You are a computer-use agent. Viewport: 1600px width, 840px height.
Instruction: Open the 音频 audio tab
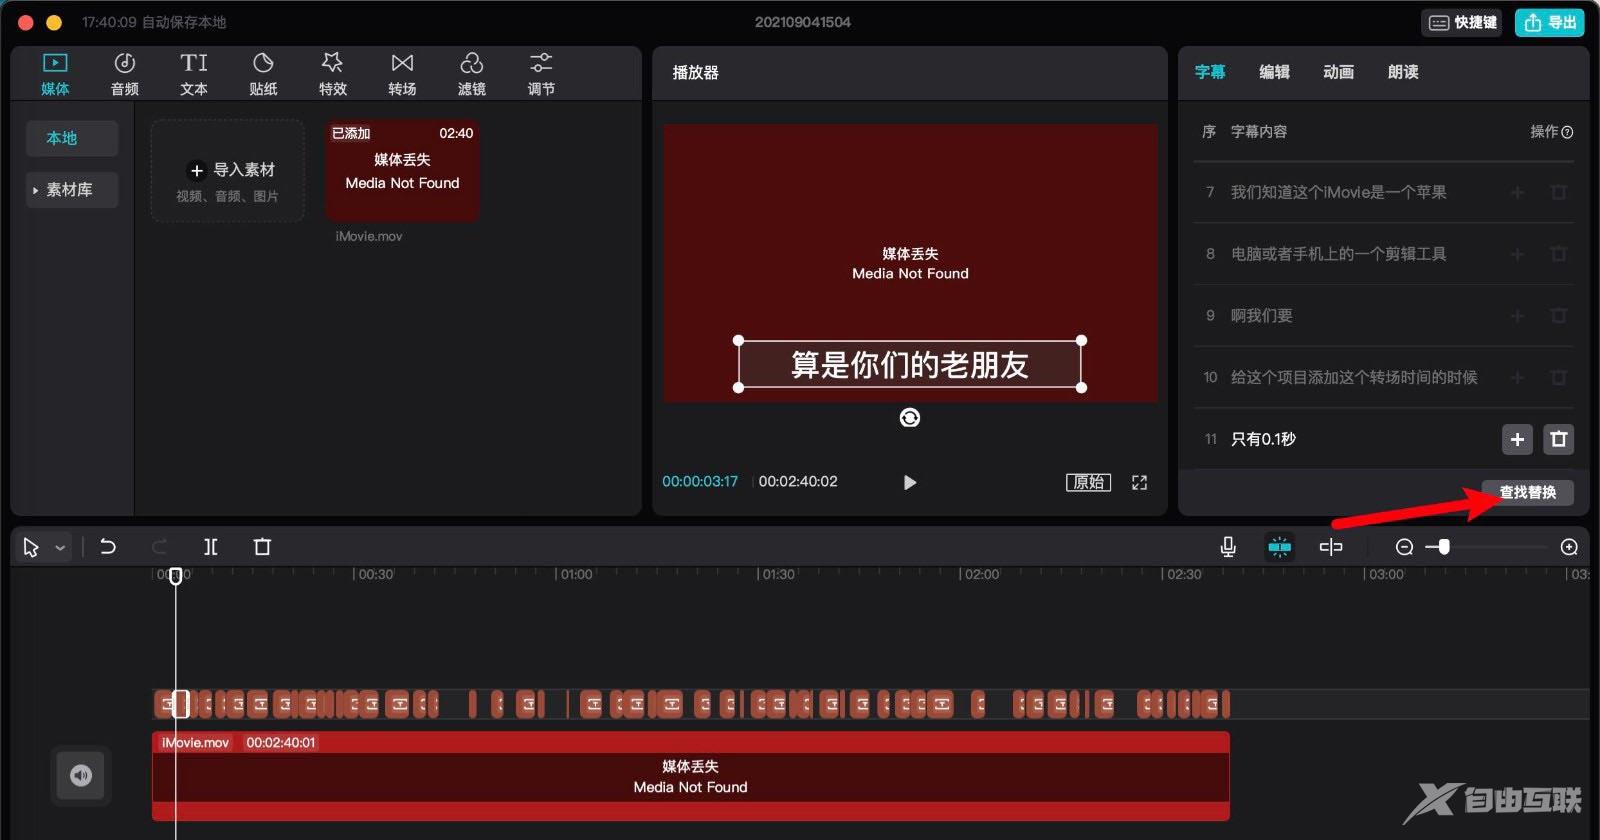click(125, 74)
